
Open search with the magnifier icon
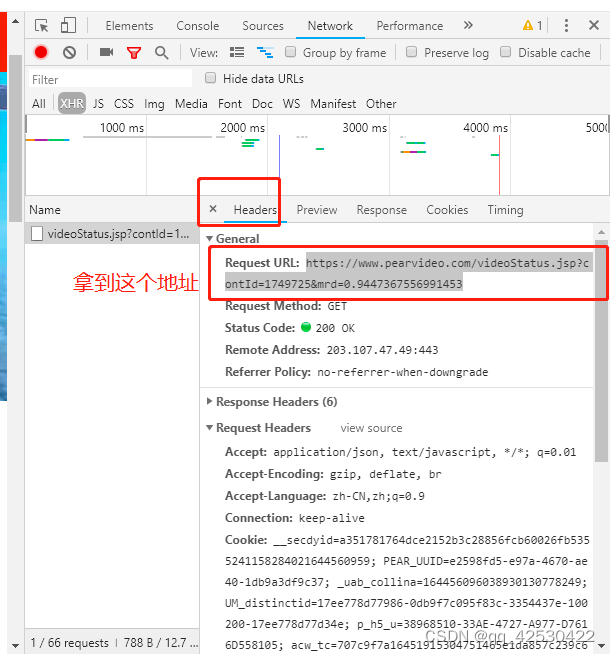pyautogui.click(x=161, y=53)
